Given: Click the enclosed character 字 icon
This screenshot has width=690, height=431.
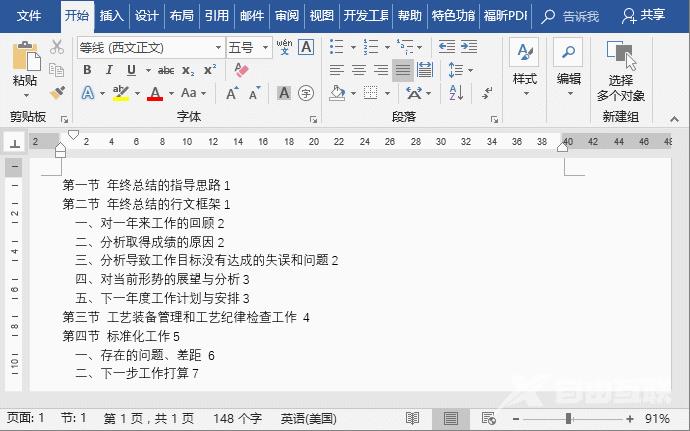Looking at the screenshot, I should click(x=305, y=93).
